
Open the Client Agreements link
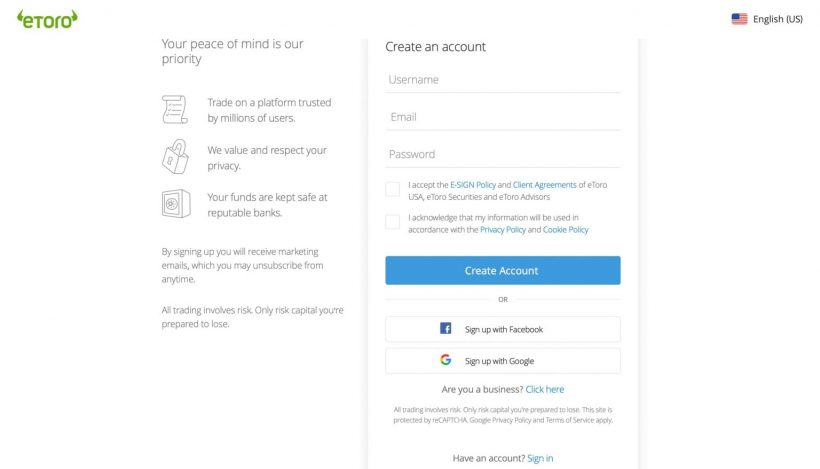544,185
